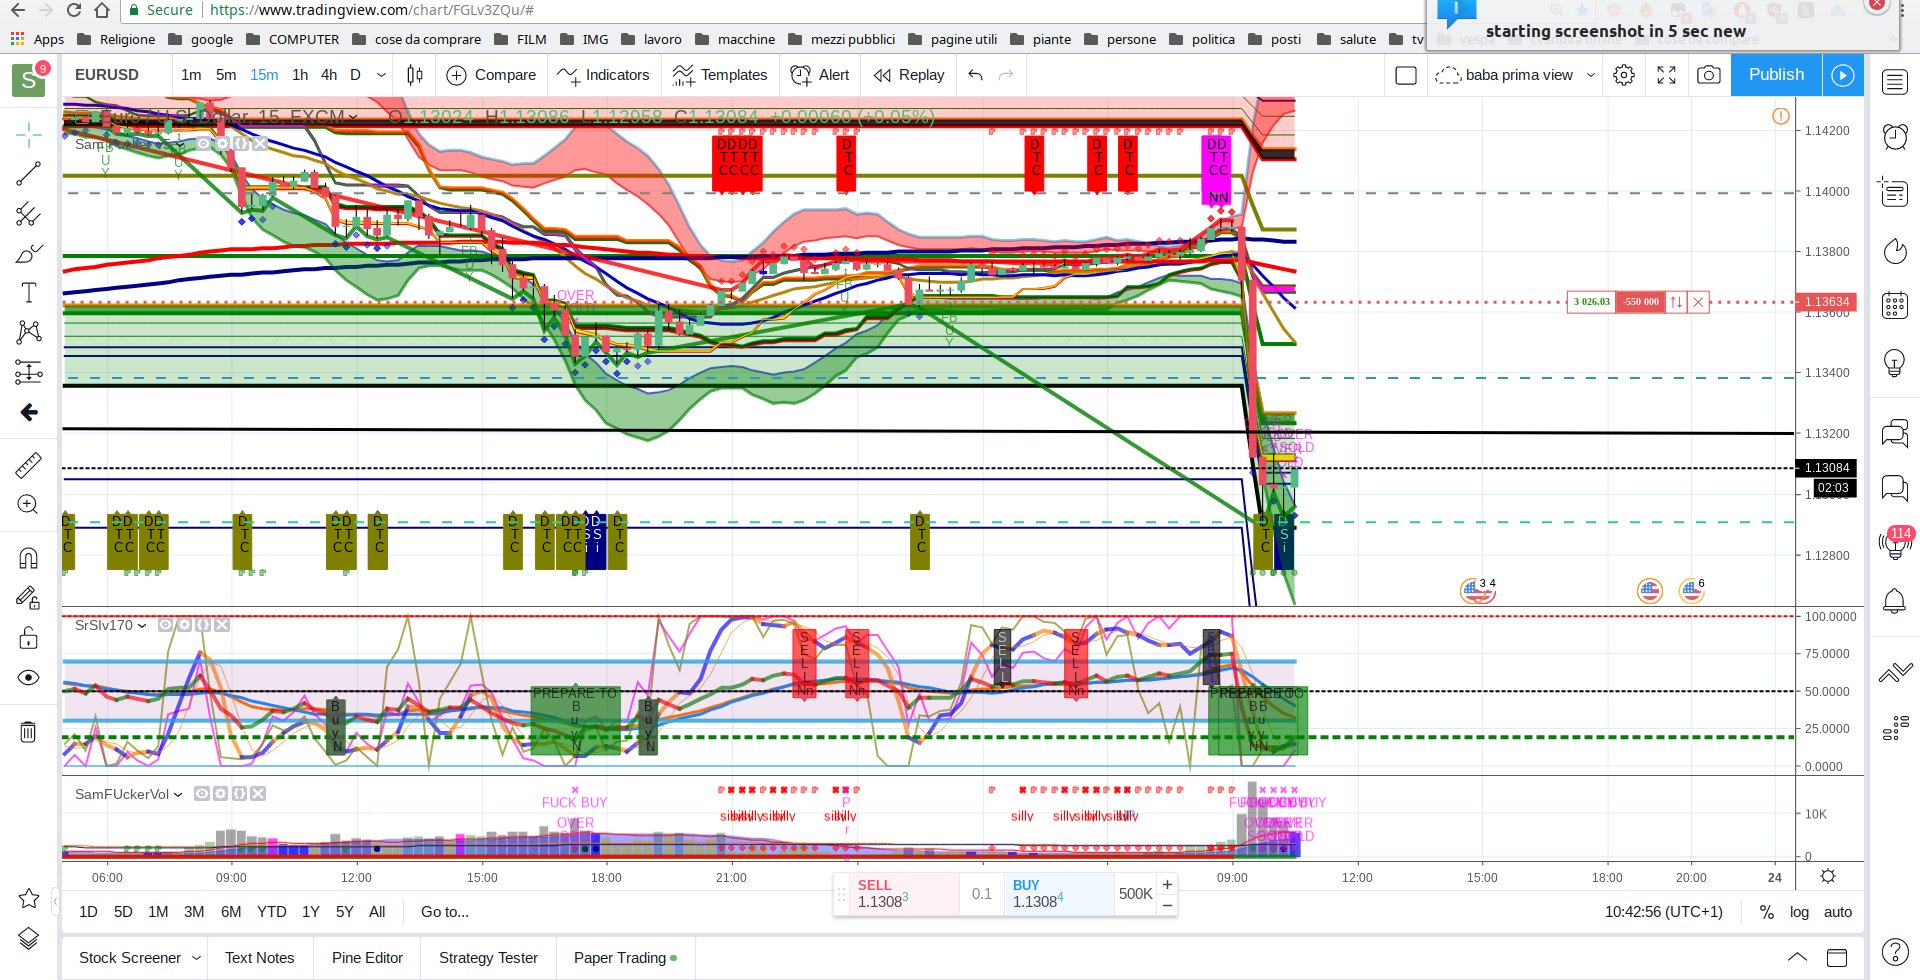Viewport: 1920px width, 980px height.
Task: Click the BUY price button
Action: tap(1058, 894)
